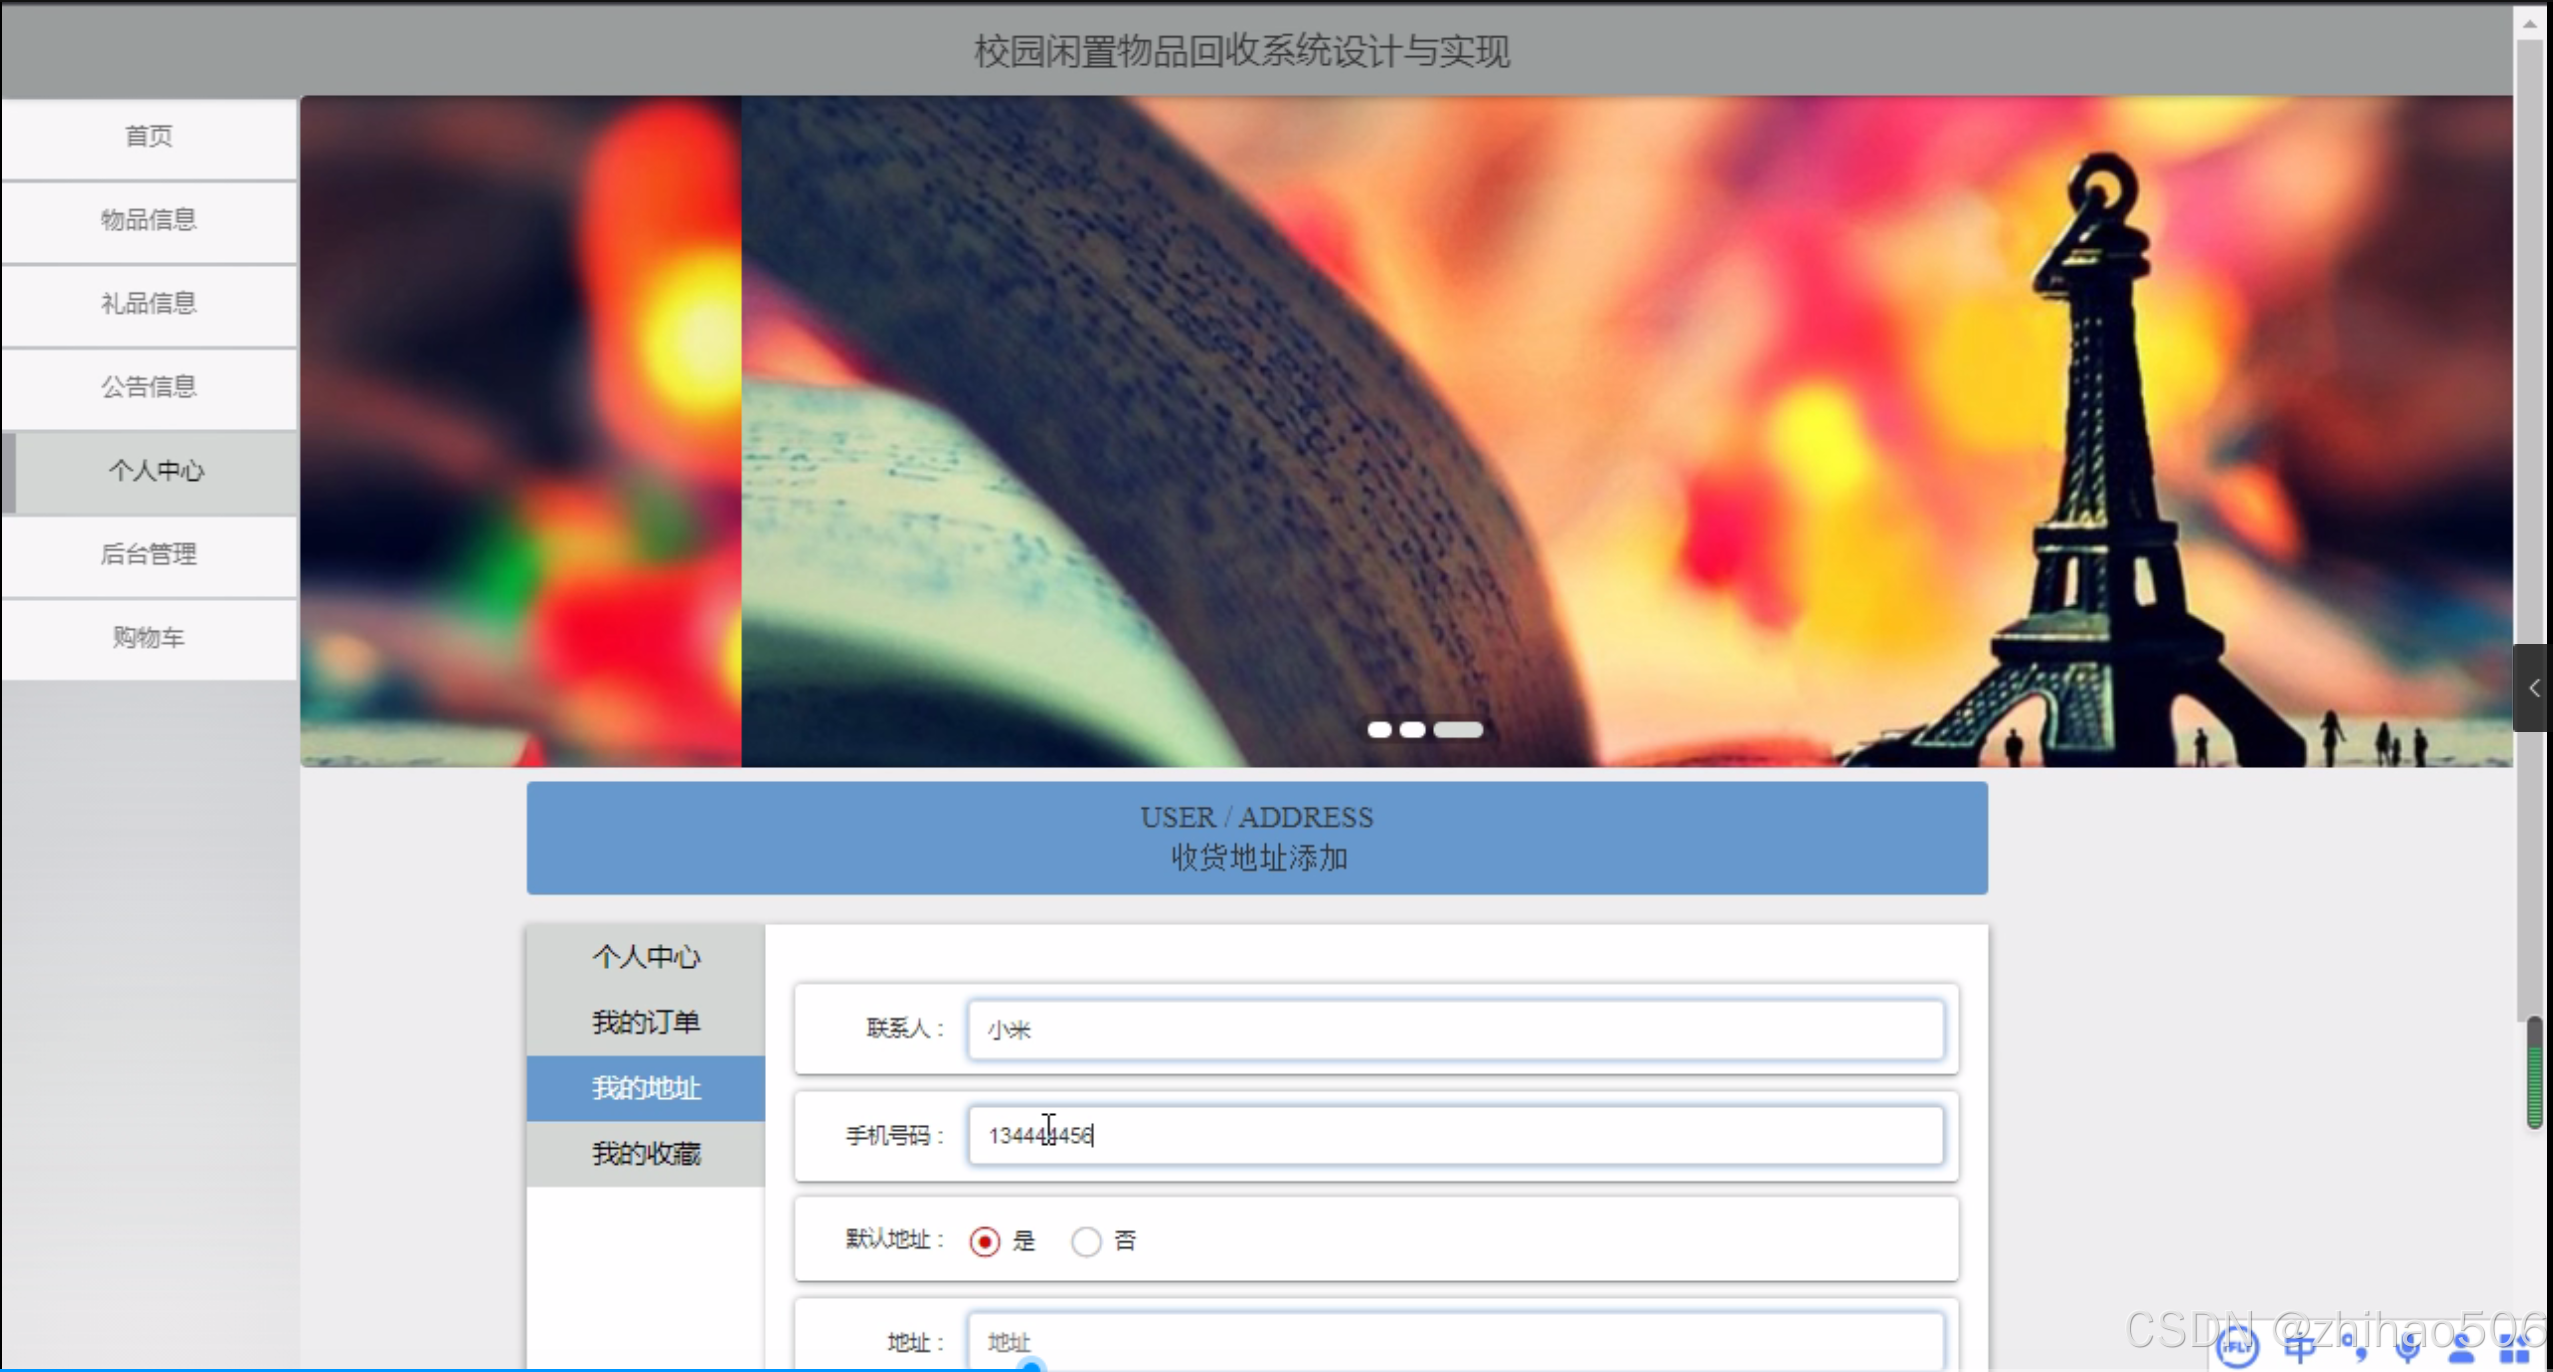Screen dimensions: 2553x1372
Task: Open 购物车 in the left navigation
Action: pyautogui.click(x=149, y=638)
